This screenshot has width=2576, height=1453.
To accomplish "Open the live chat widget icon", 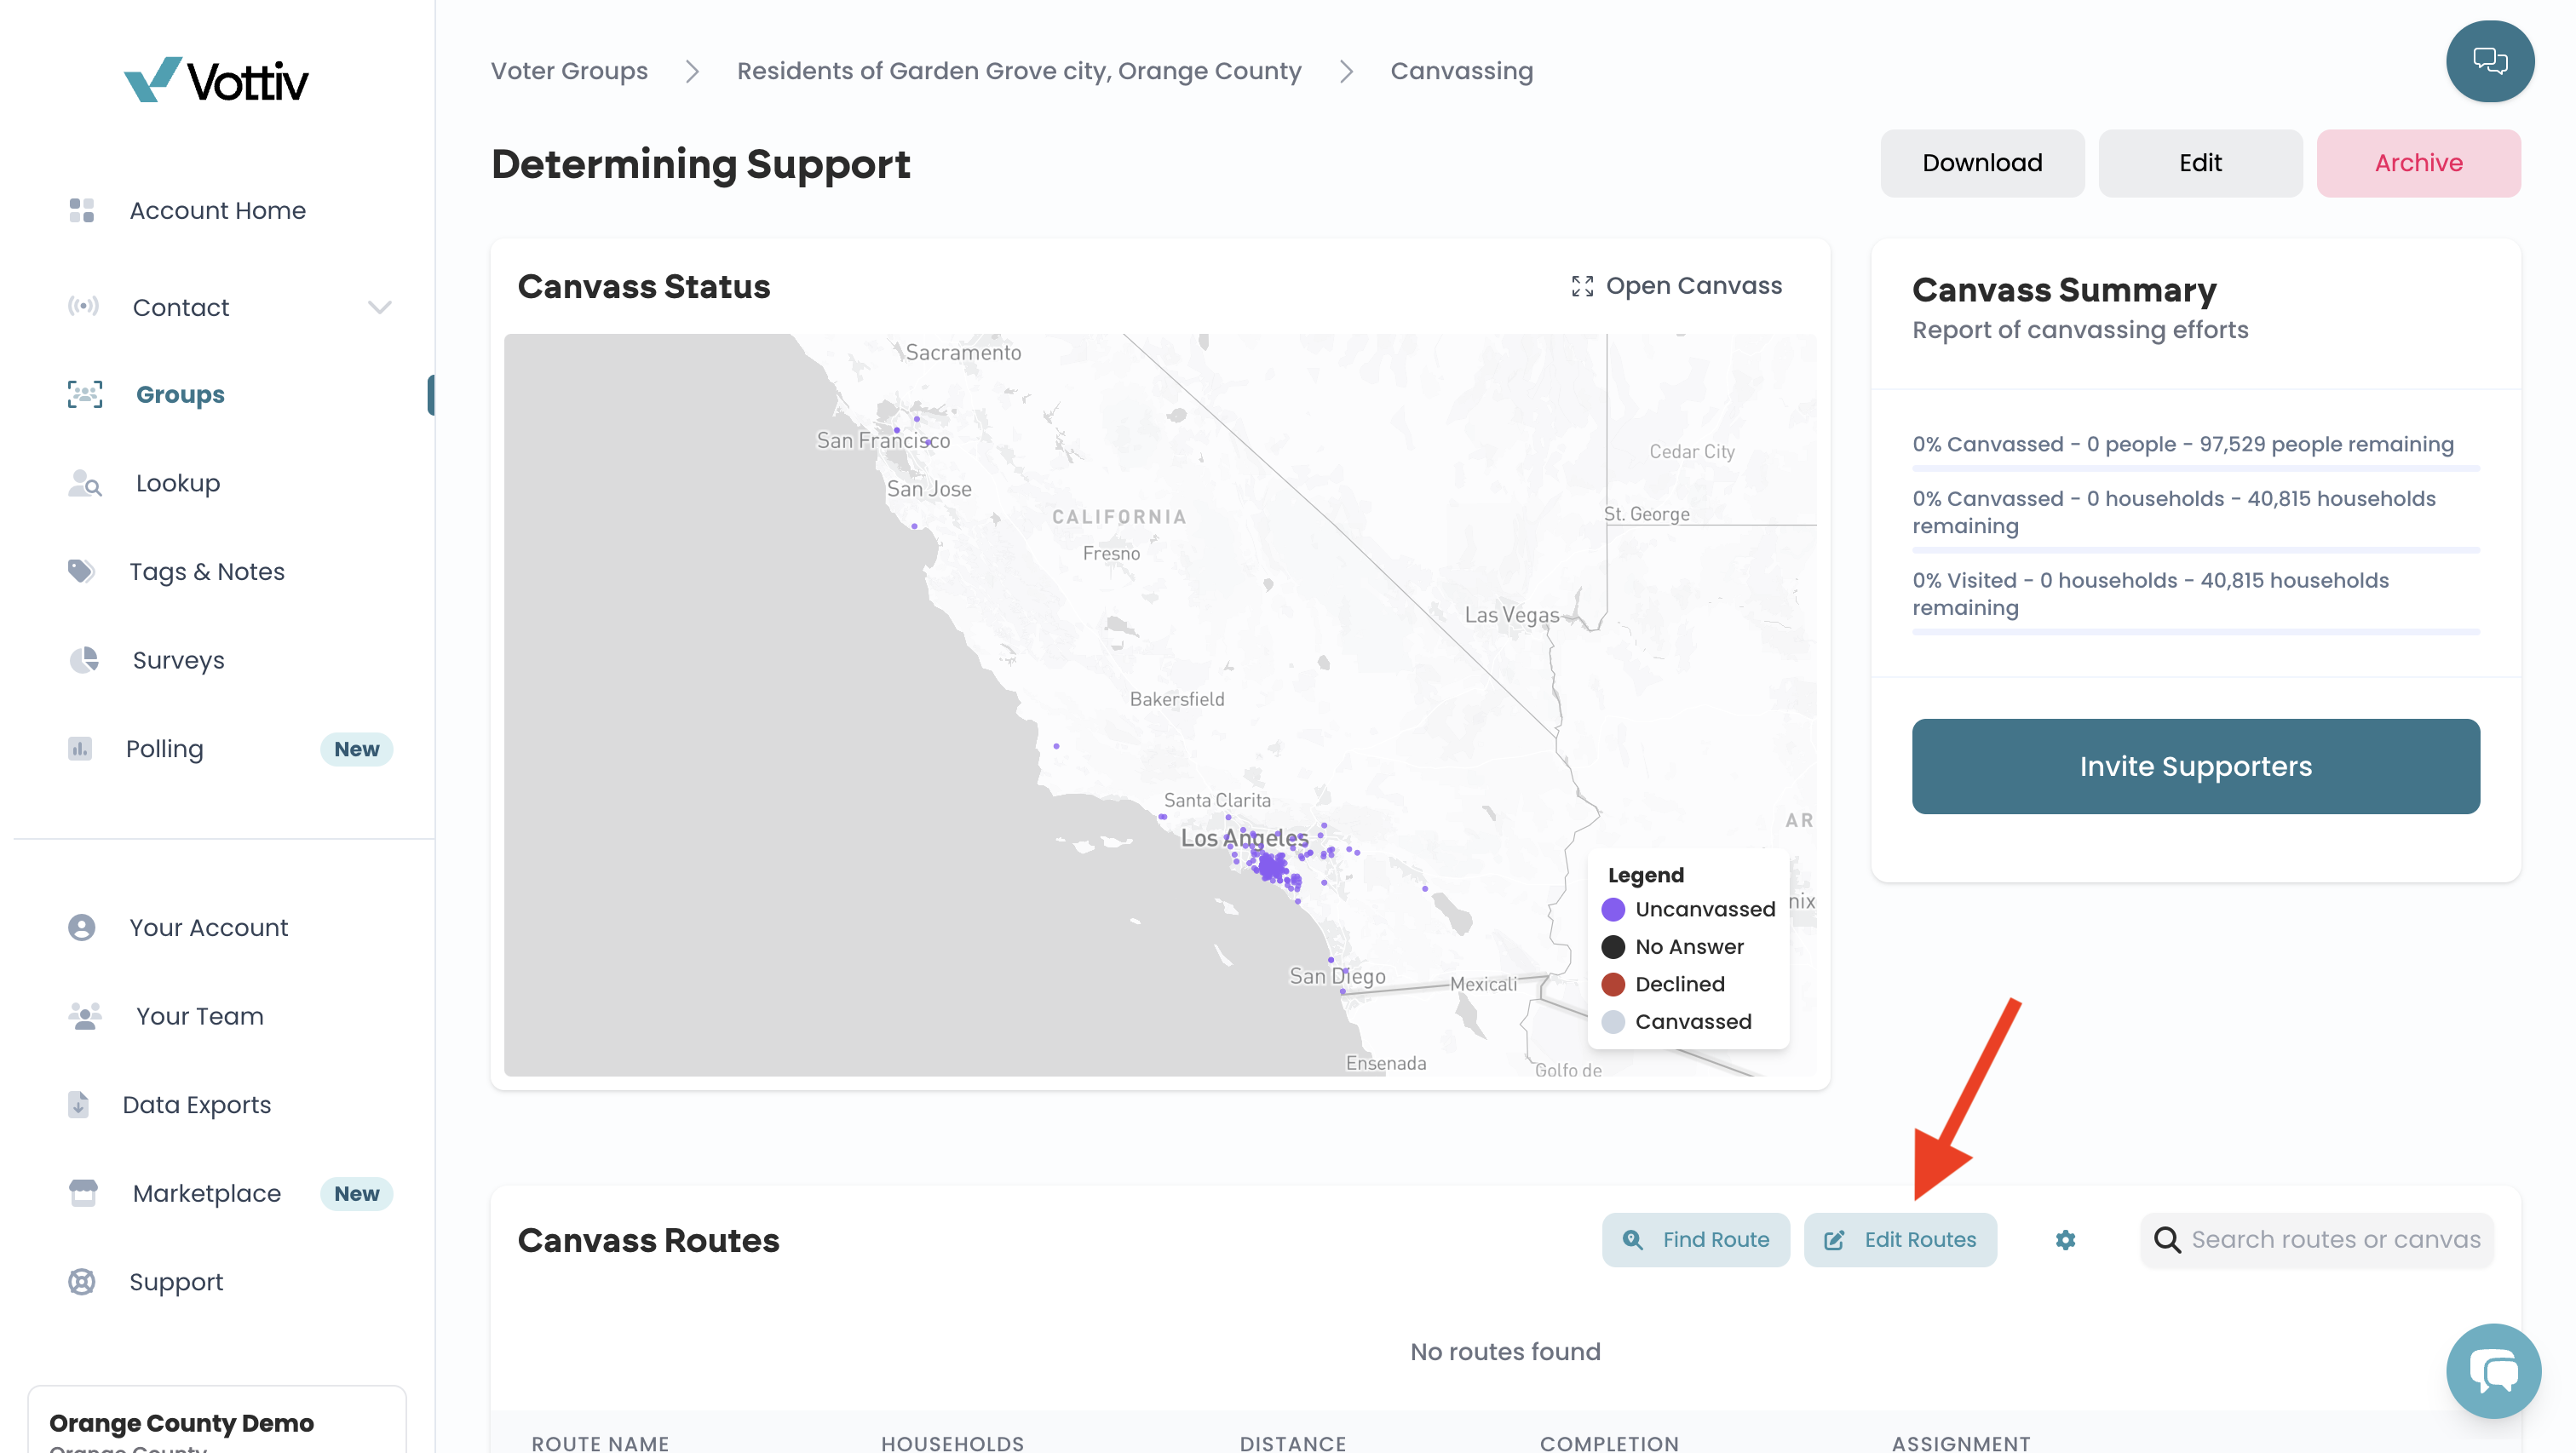I will pyautogui.click(x=2494, y=1370).
